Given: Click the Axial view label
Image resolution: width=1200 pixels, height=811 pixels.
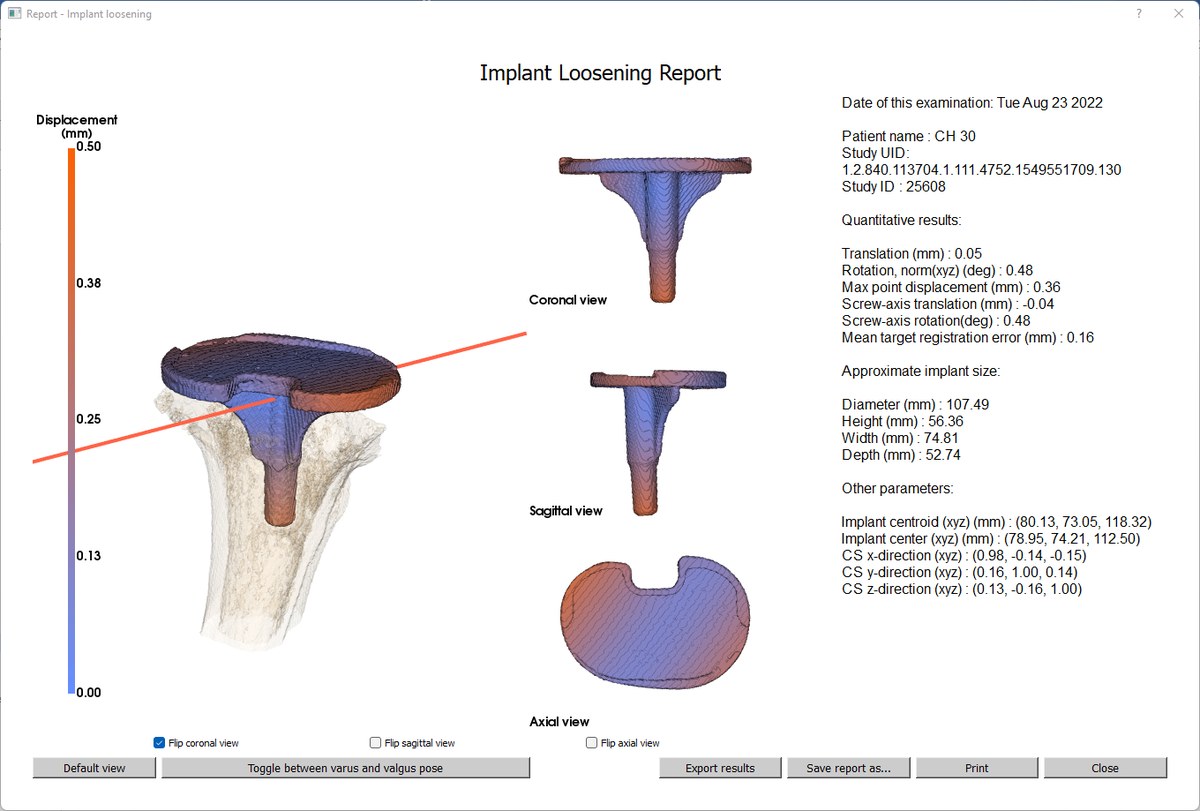Looking at the screenshot, I should tap(559, 722).
